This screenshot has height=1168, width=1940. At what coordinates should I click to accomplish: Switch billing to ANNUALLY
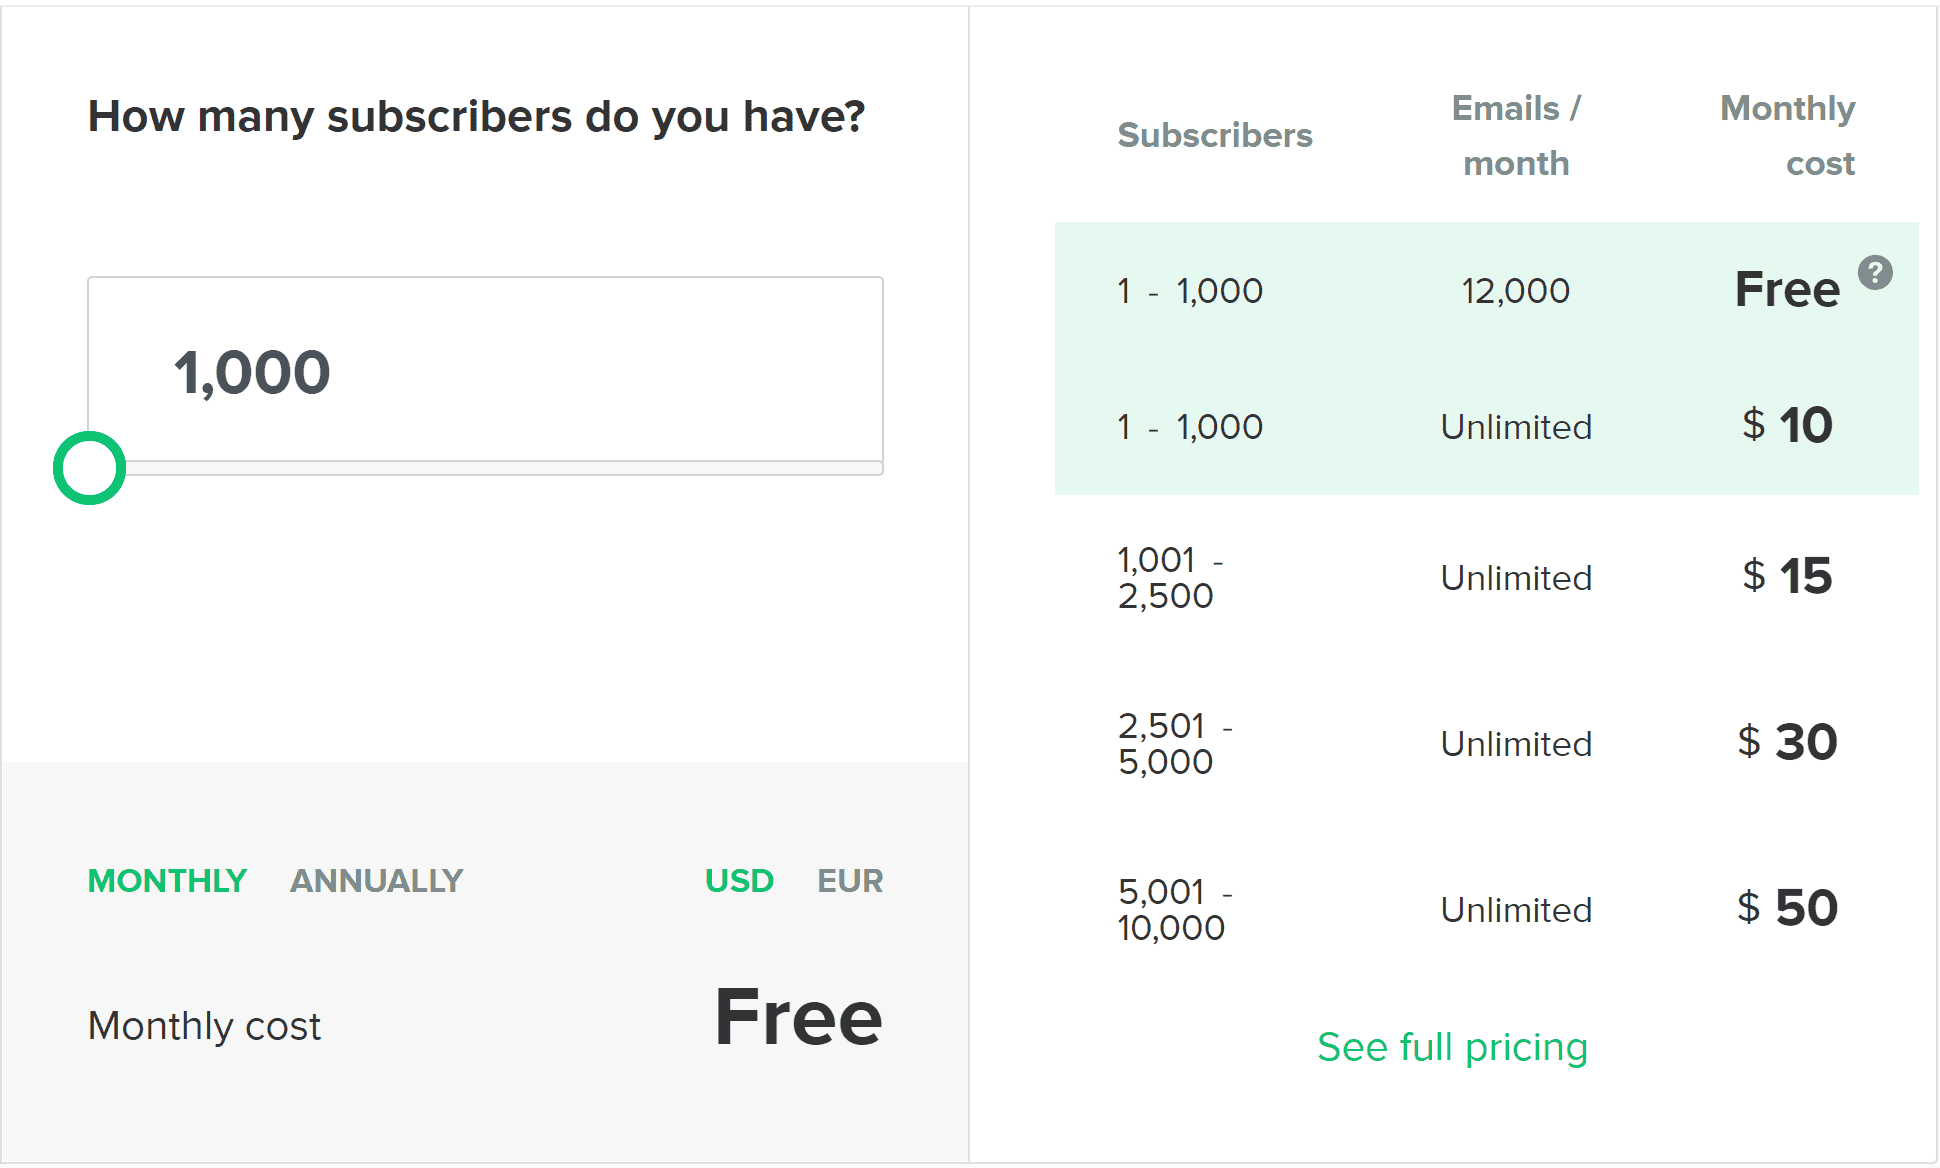[376, 881]
